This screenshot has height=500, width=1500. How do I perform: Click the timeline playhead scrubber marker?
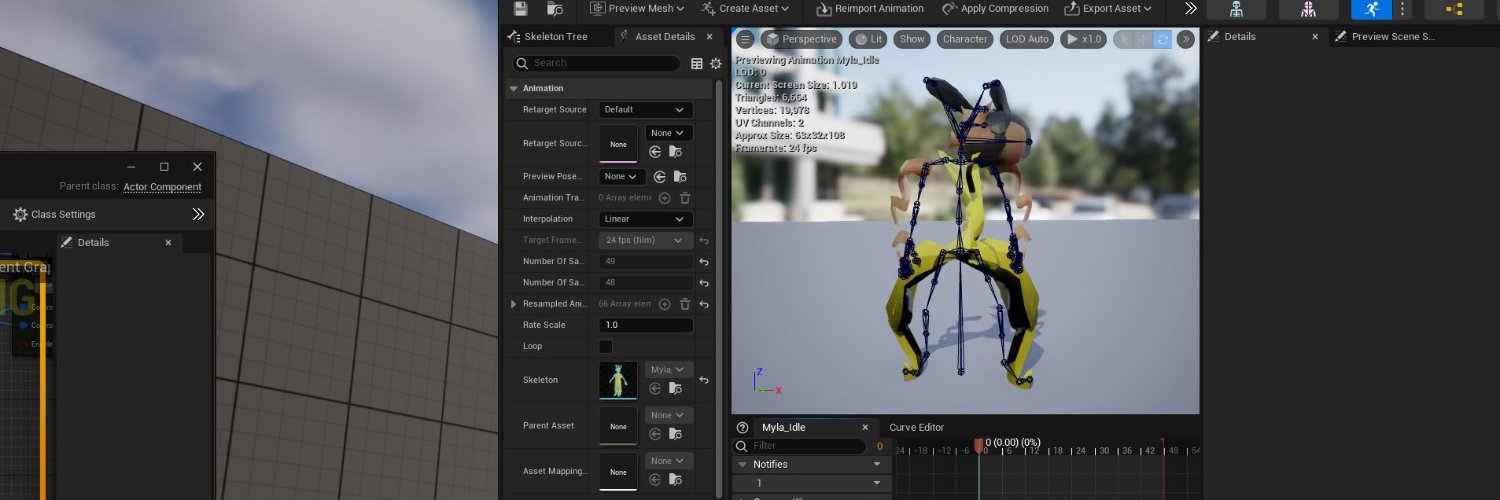(979, 444)
